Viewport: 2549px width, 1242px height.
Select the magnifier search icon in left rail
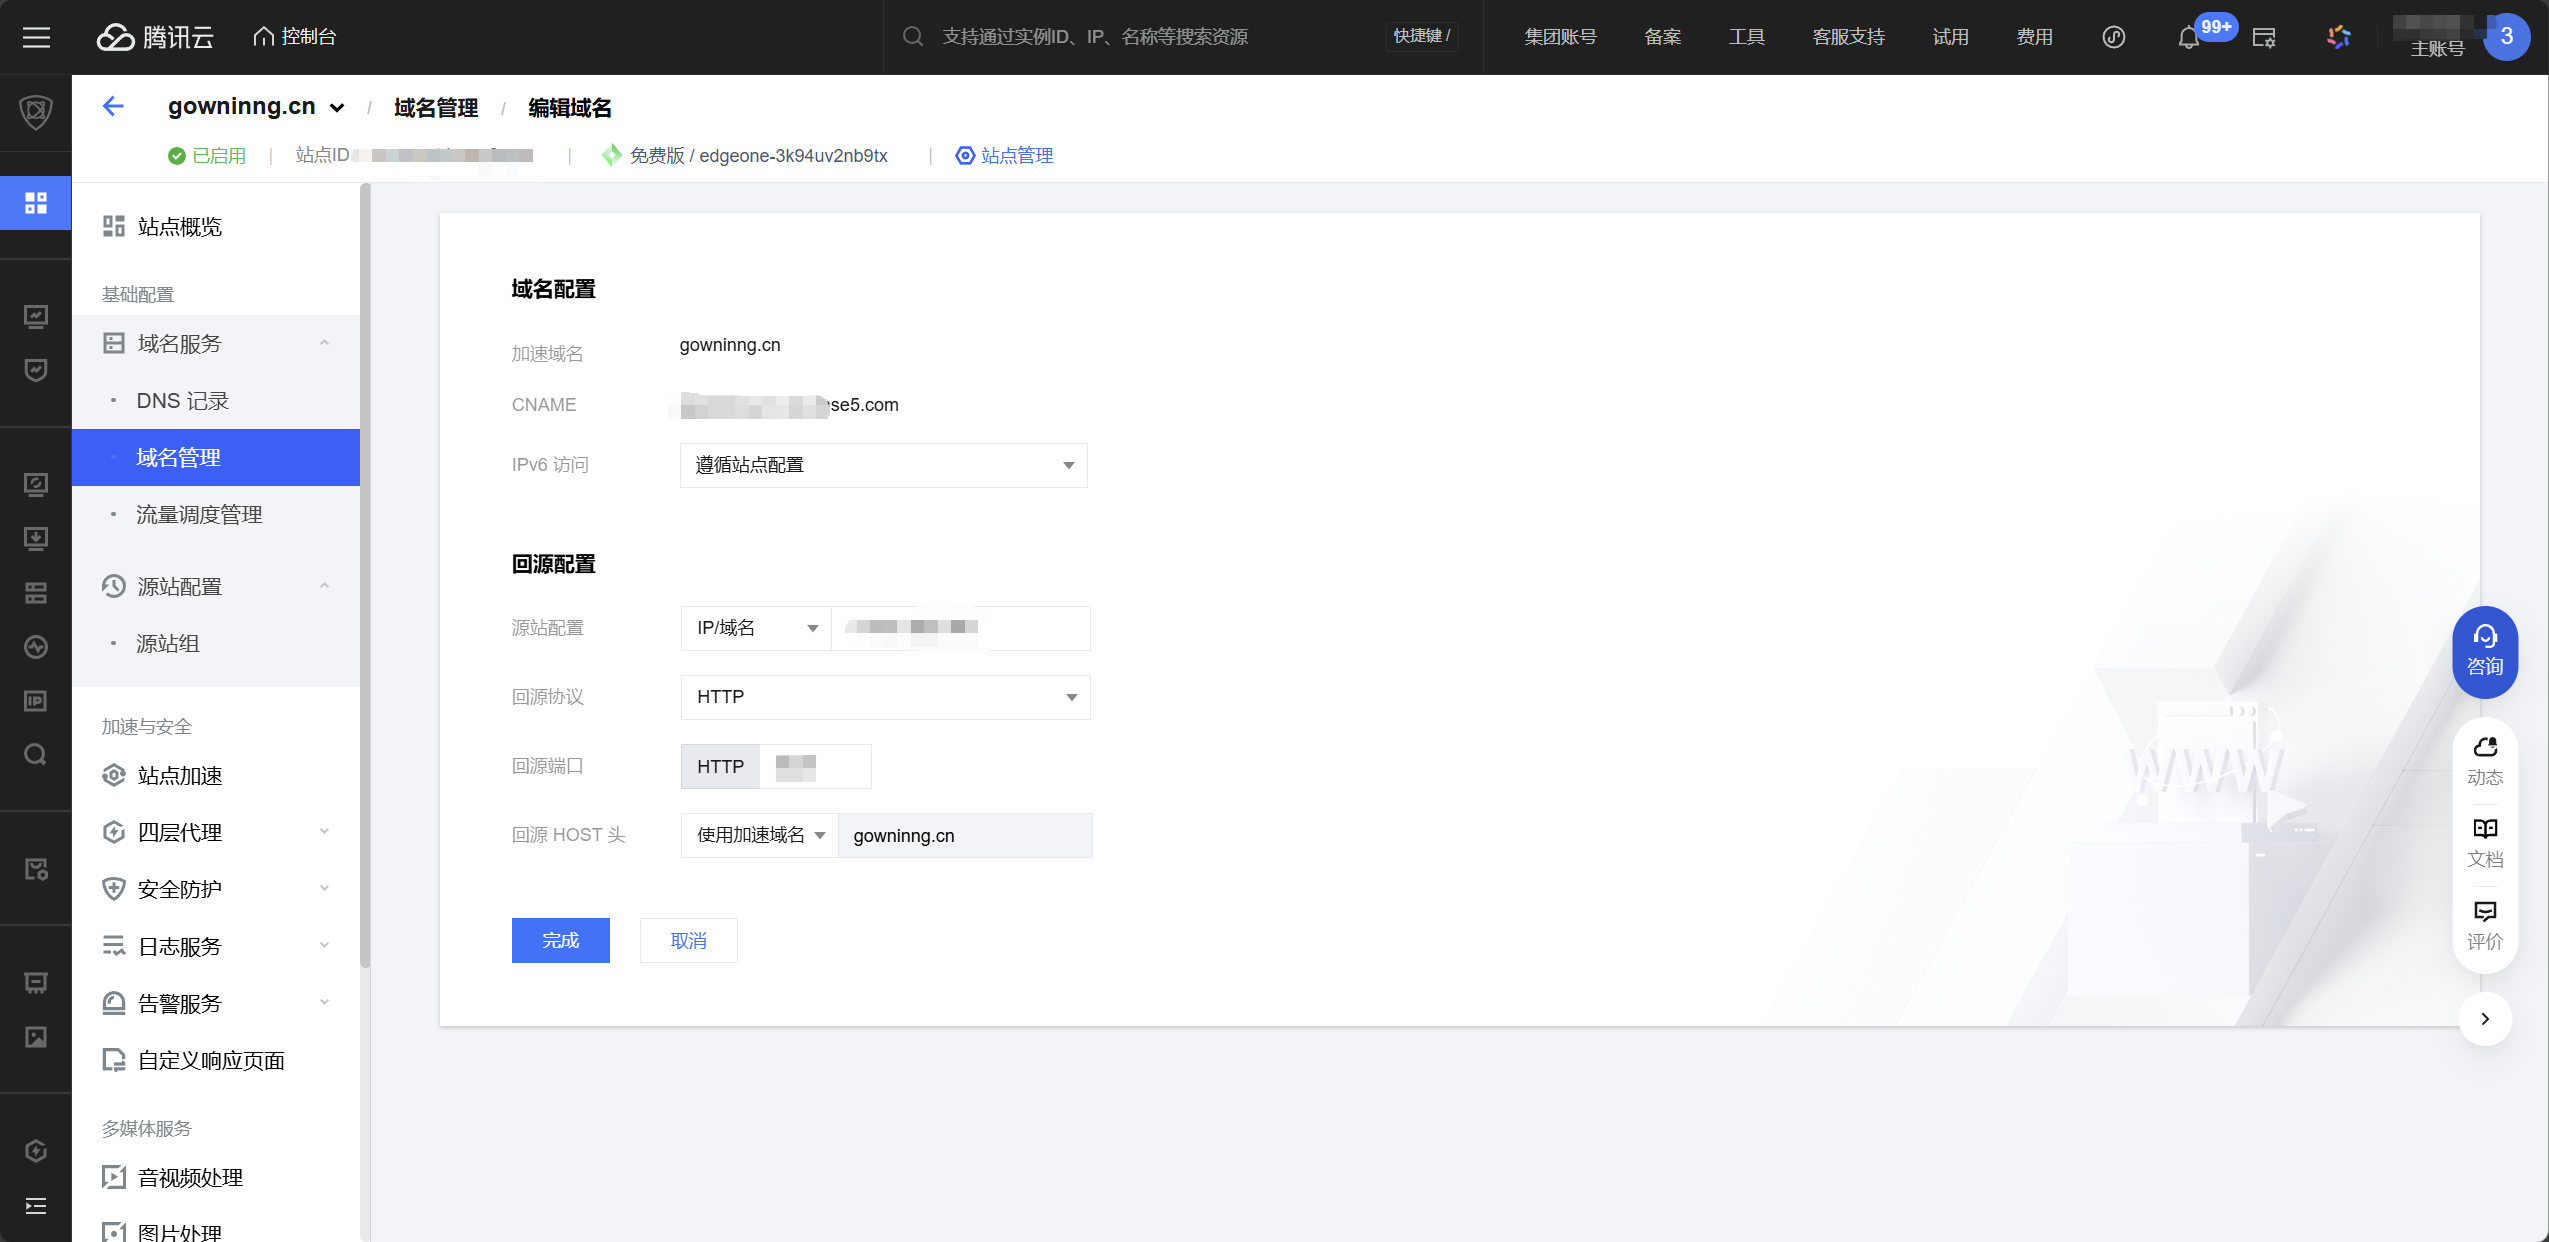pos(36,753)
